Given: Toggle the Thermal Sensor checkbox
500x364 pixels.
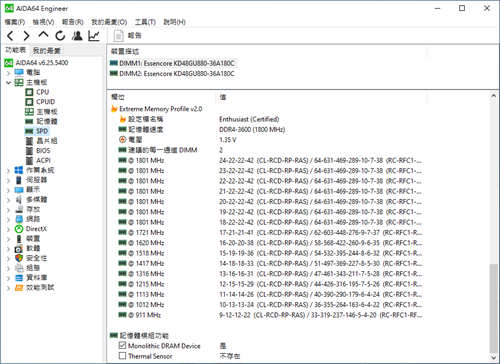Looking at the screenshot, I should click(x=122, y=356).
